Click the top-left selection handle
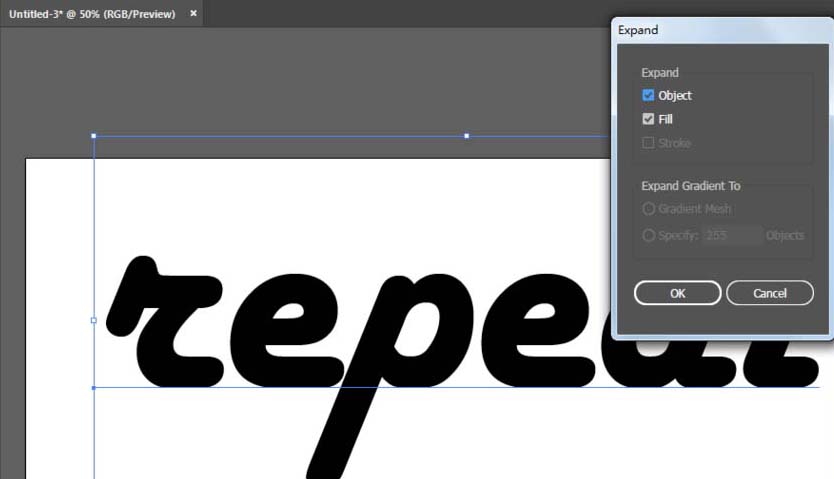834x479 pixels. 94,136
